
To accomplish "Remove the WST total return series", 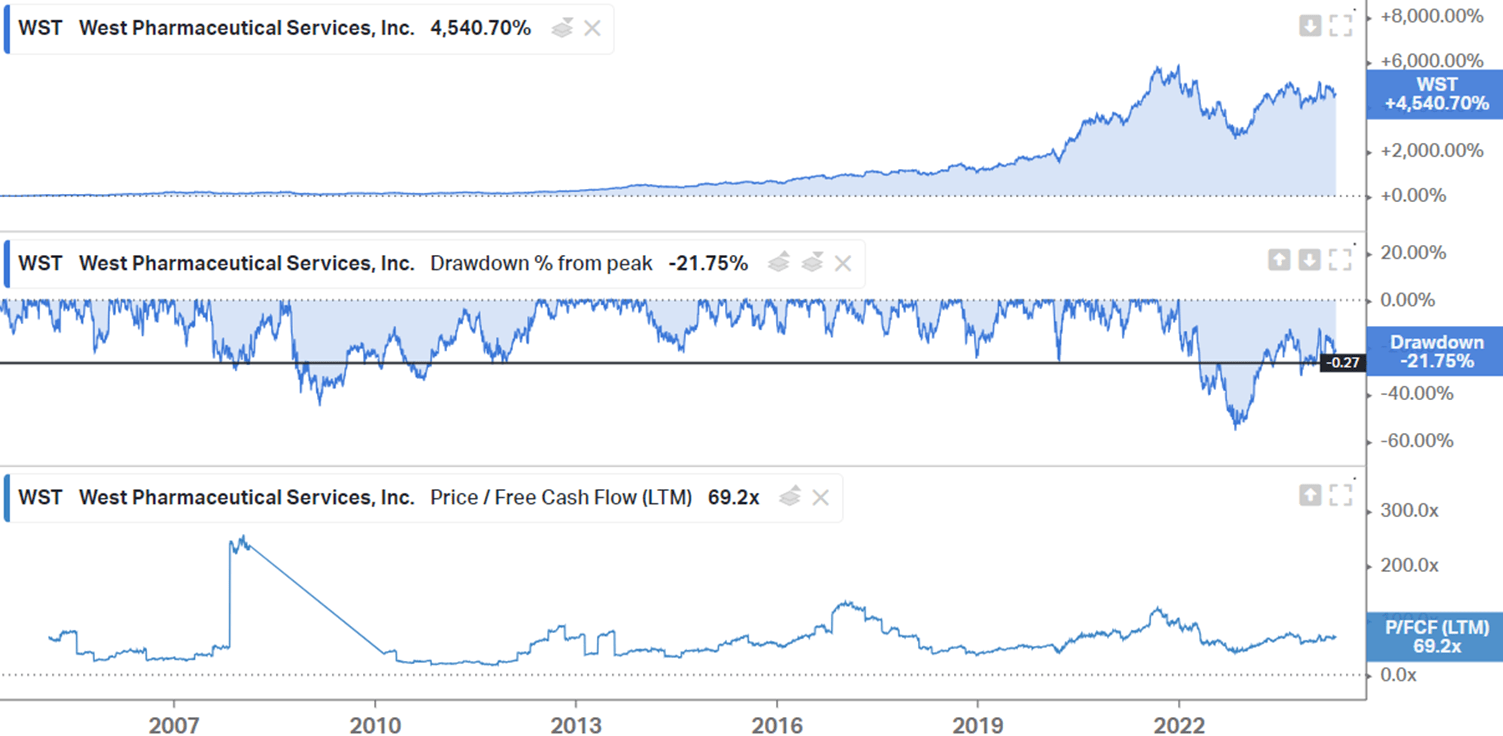I will tap(591, 29).
